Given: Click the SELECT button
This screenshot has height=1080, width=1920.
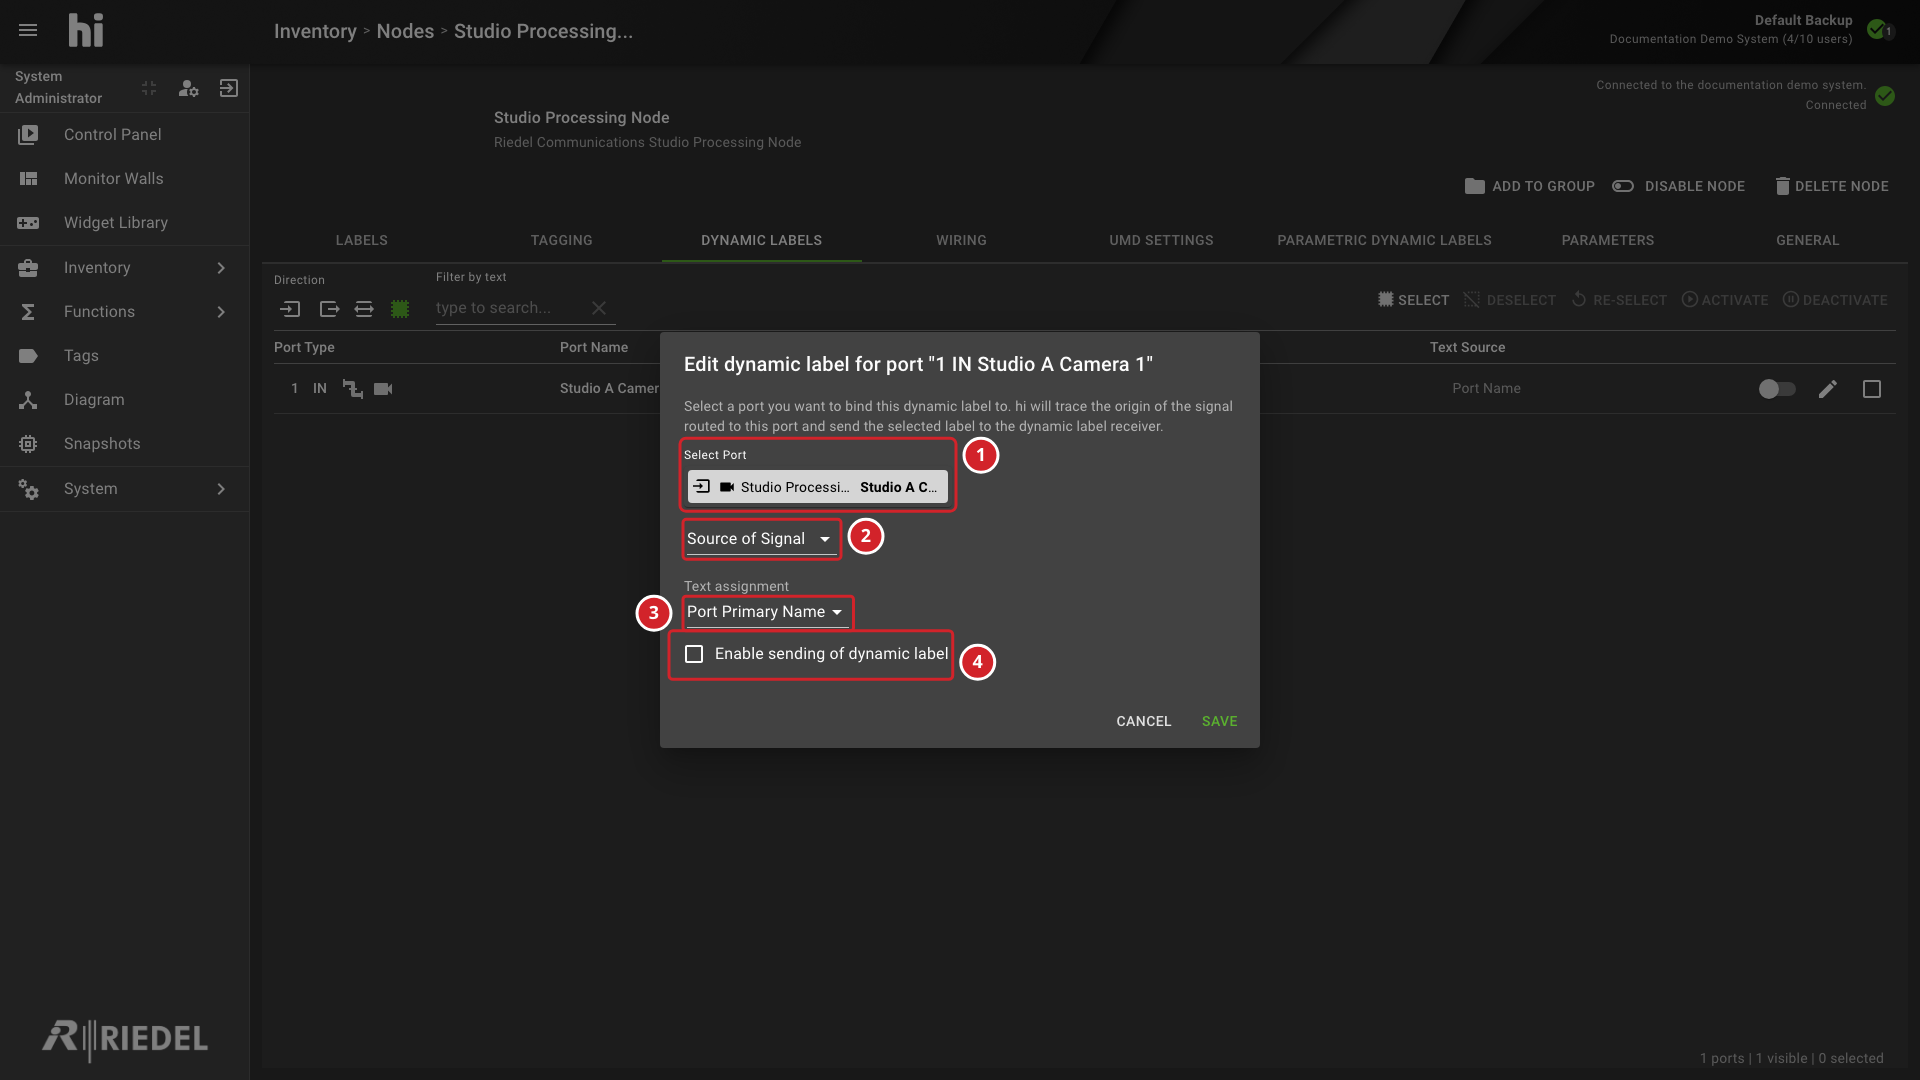Looking at the screenshot, I should pos(1413,300).
